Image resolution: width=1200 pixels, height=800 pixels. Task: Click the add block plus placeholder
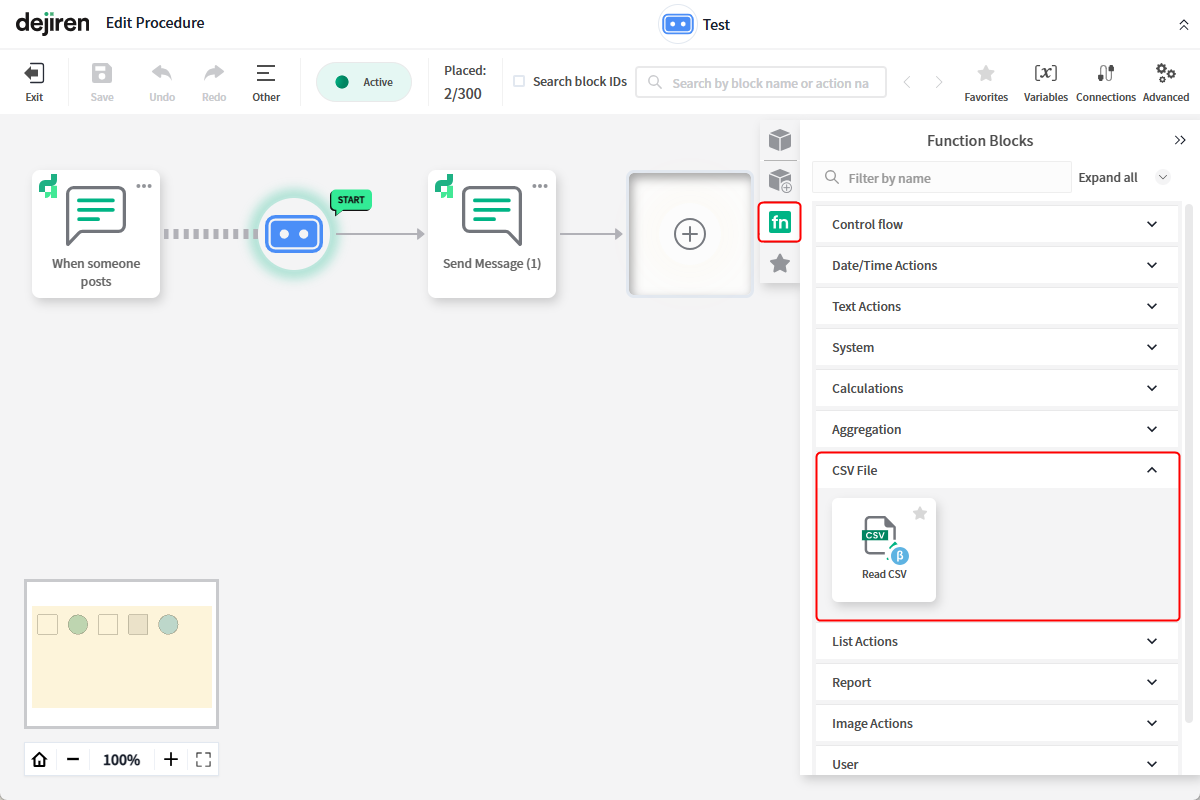click(x=690, y=234)
